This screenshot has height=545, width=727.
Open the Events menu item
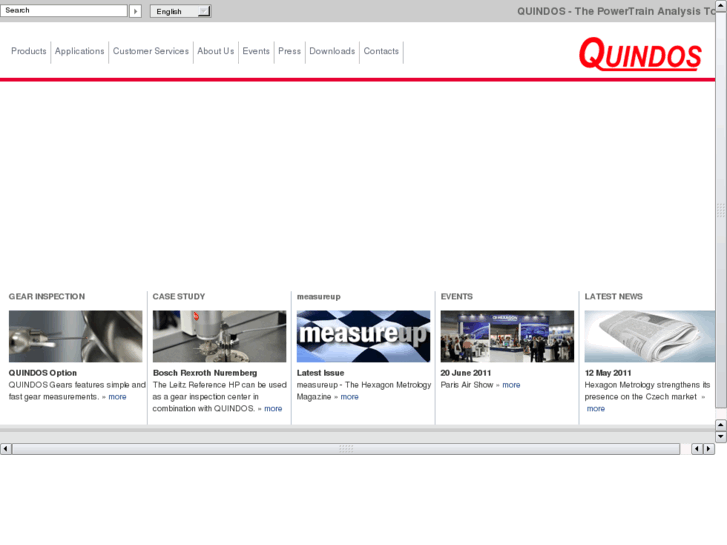[x=256, y=51]
